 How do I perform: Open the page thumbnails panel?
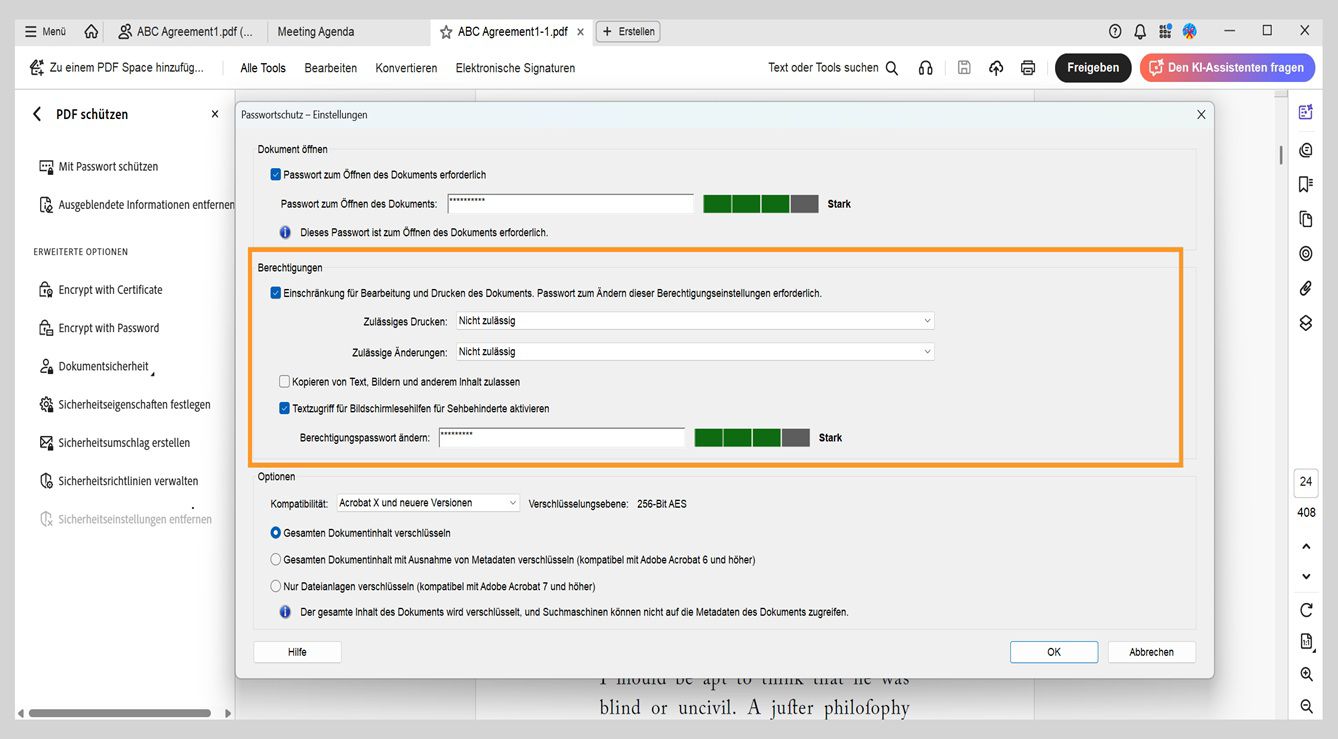pos(1305,218)
